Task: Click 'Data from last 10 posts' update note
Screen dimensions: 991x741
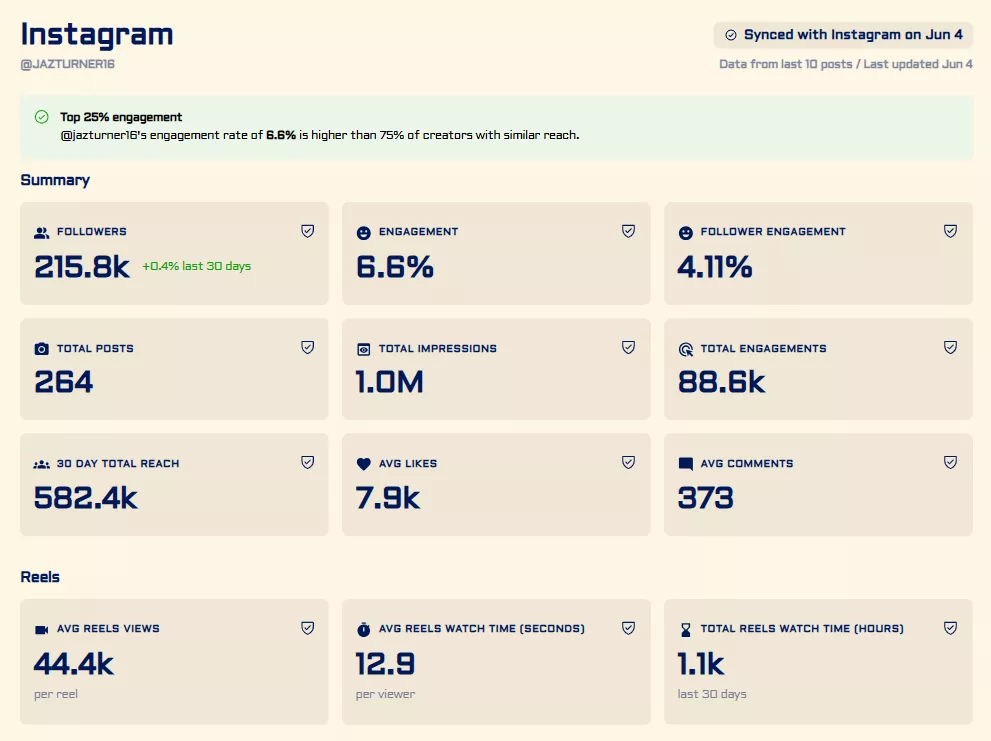Action: pyautogui.click(x=846, y=64)
